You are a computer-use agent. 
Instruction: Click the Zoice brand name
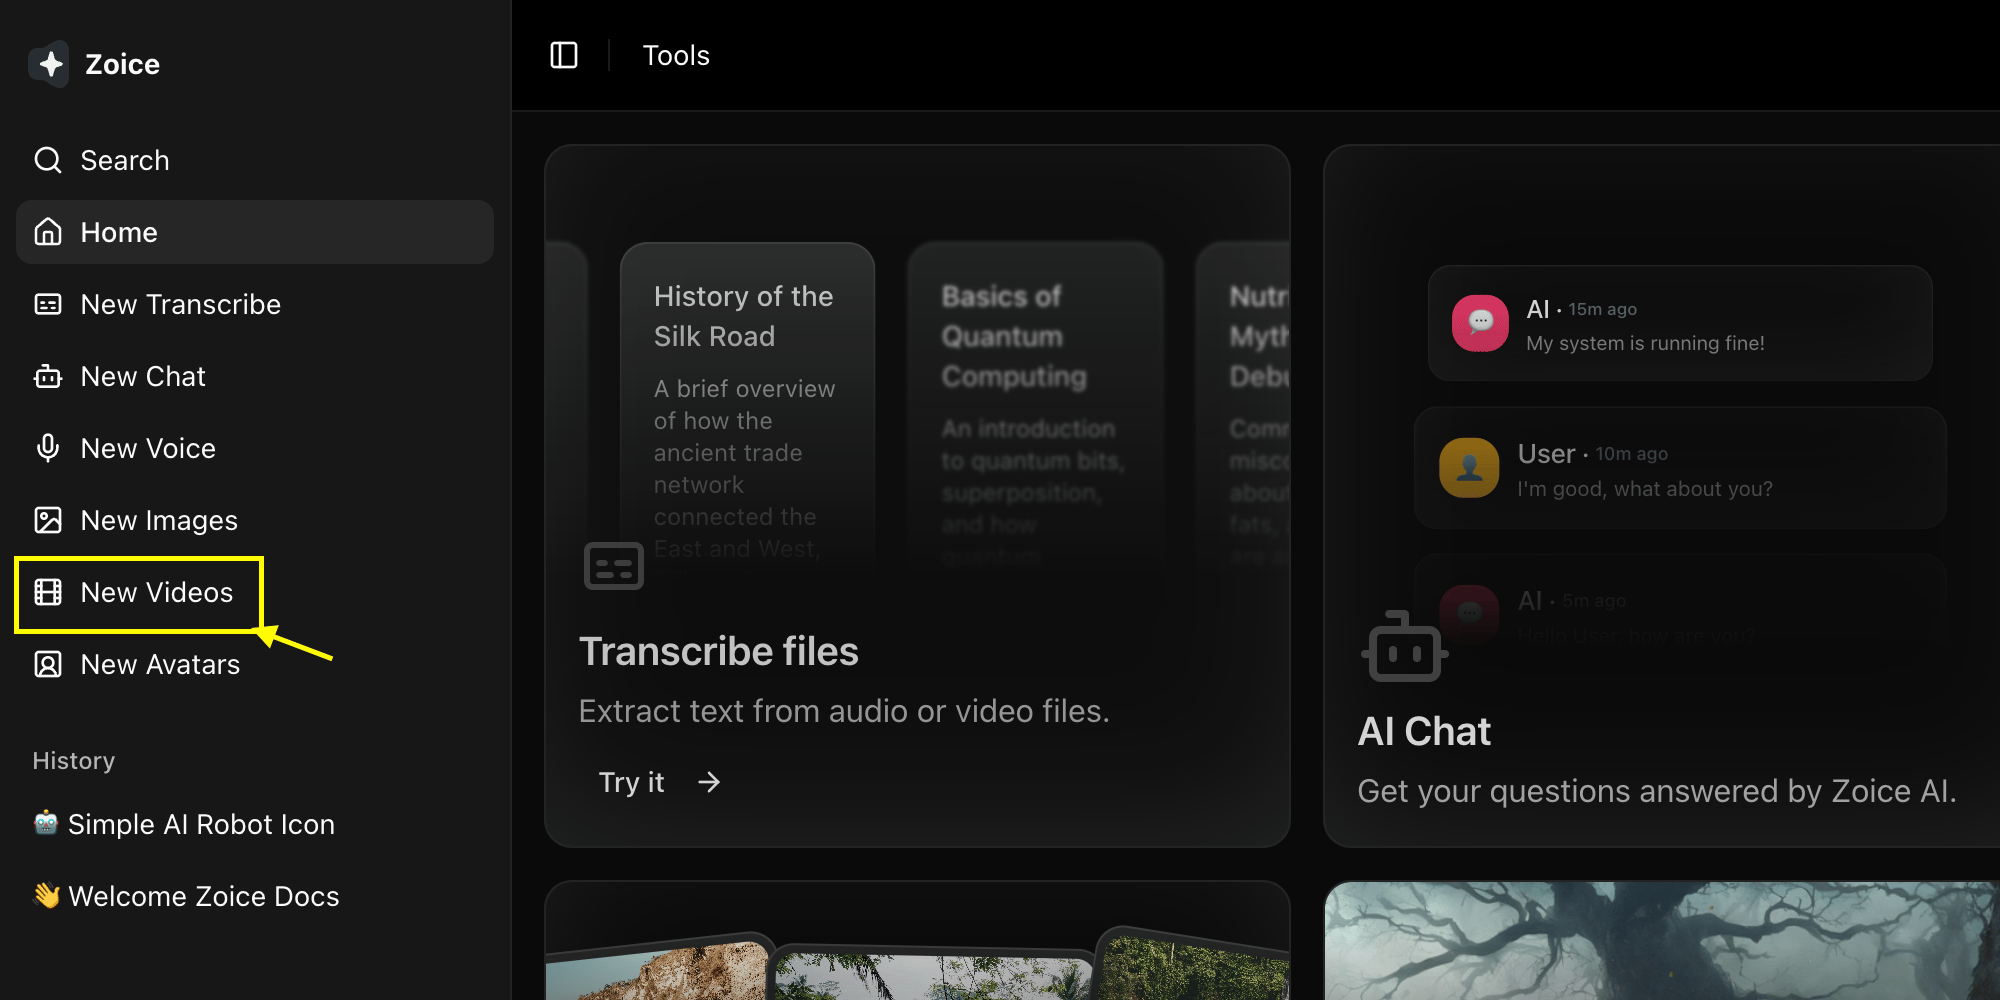point(122,64)
